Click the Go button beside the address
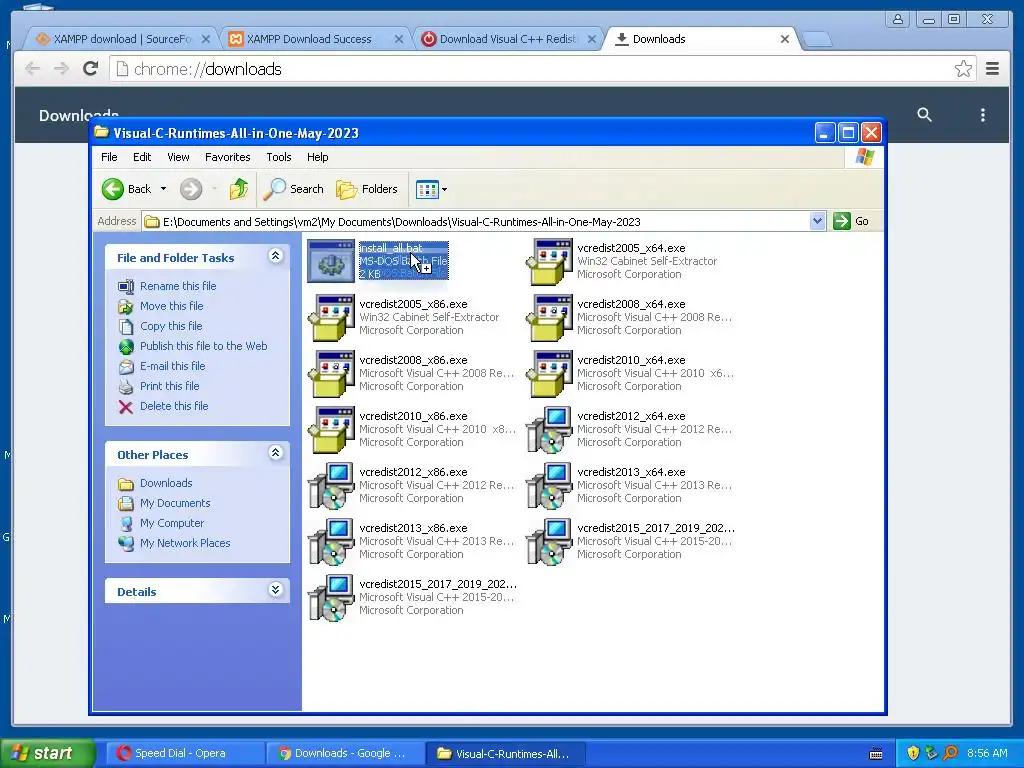Image resolution: width=1024 pixels, height=768 pixels. click(851, 221)
